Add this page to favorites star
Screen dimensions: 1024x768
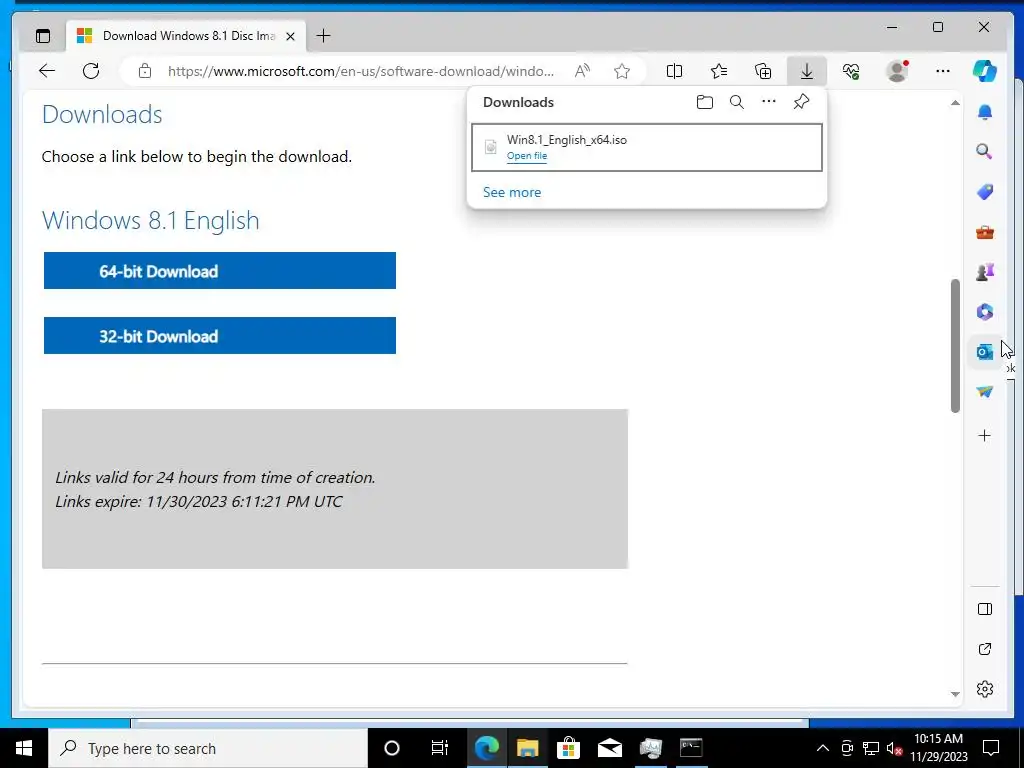622,71
